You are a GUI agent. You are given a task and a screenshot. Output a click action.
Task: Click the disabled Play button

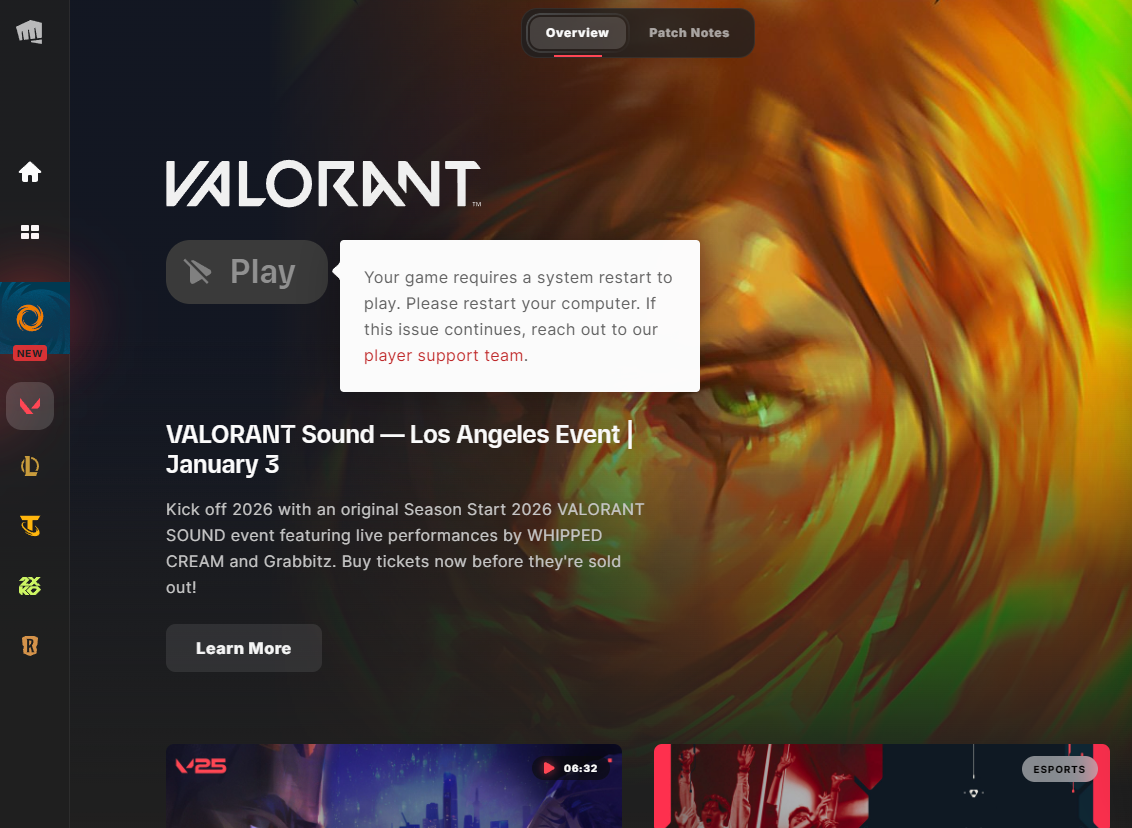(x=247, y=272)
